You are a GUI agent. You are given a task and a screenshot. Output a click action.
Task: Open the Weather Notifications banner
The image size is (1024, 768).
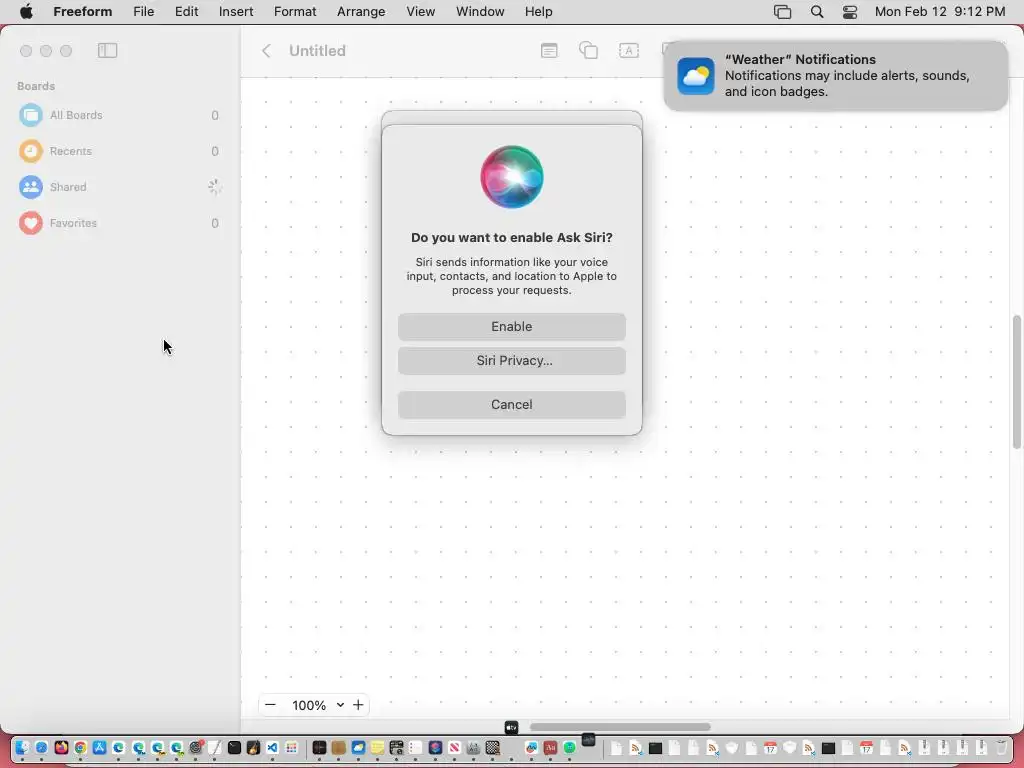[x=835, y=76]
